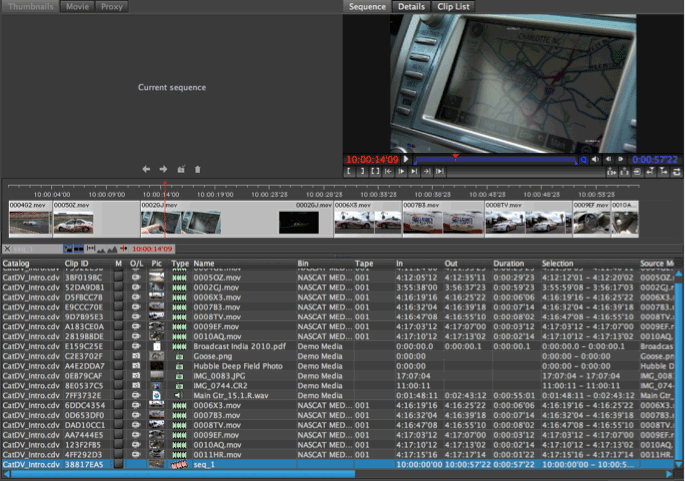This screenshot has width=685, height=482.
Task: Toggle the M checkbox for seq_1 row
Action: (118, 464)
